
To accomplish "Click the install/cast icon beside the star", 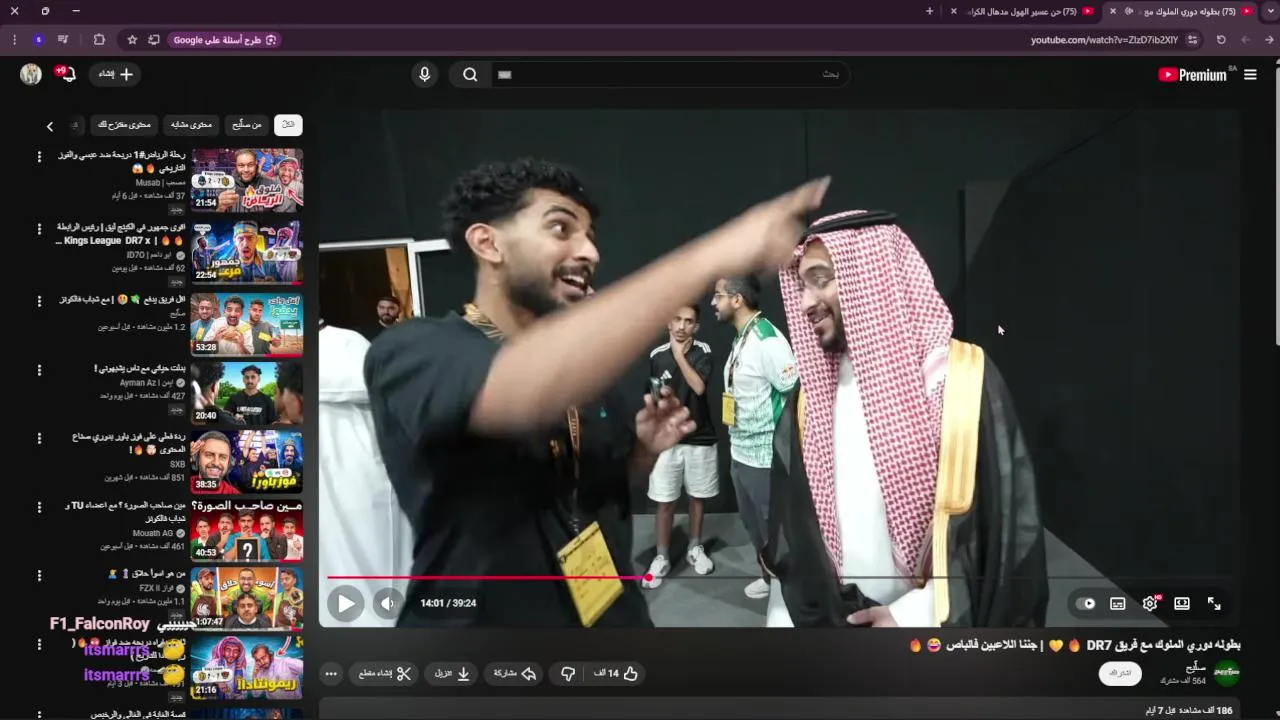I will pos(154,40).
